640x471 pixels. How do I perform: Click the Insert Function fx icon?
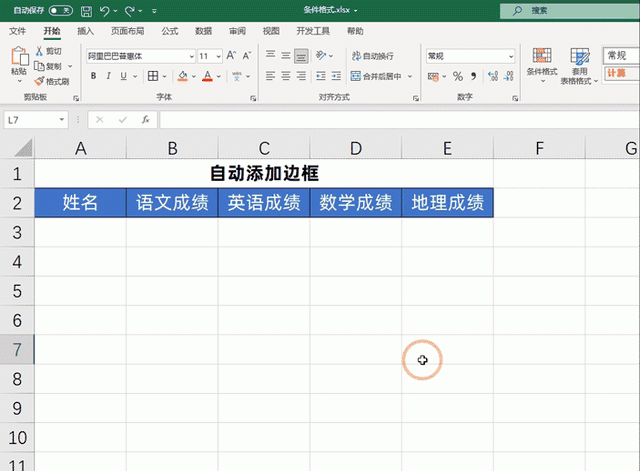coord(145,120)
